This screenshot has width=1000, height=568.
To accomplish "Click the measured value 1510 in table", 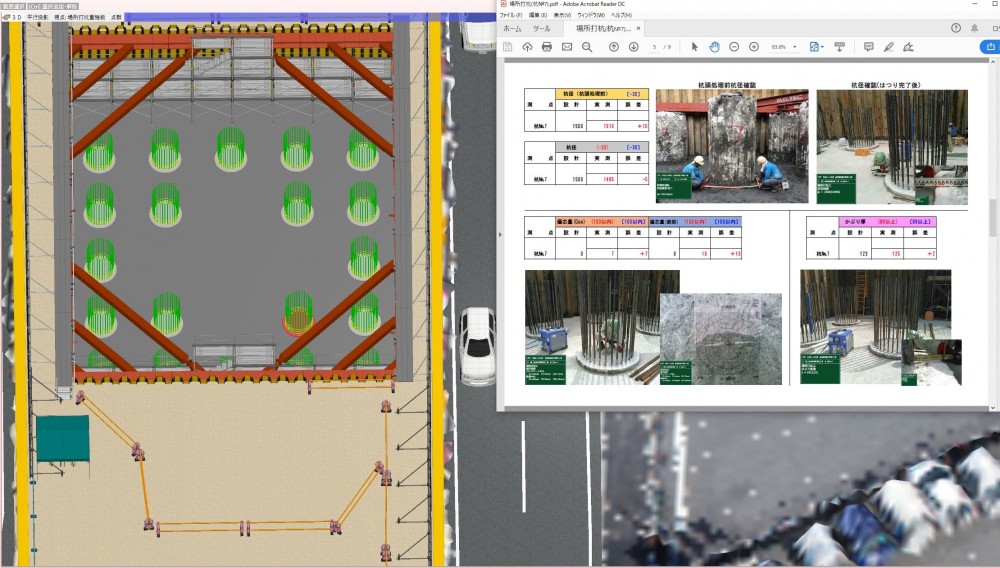I will [x=608, y=126].
